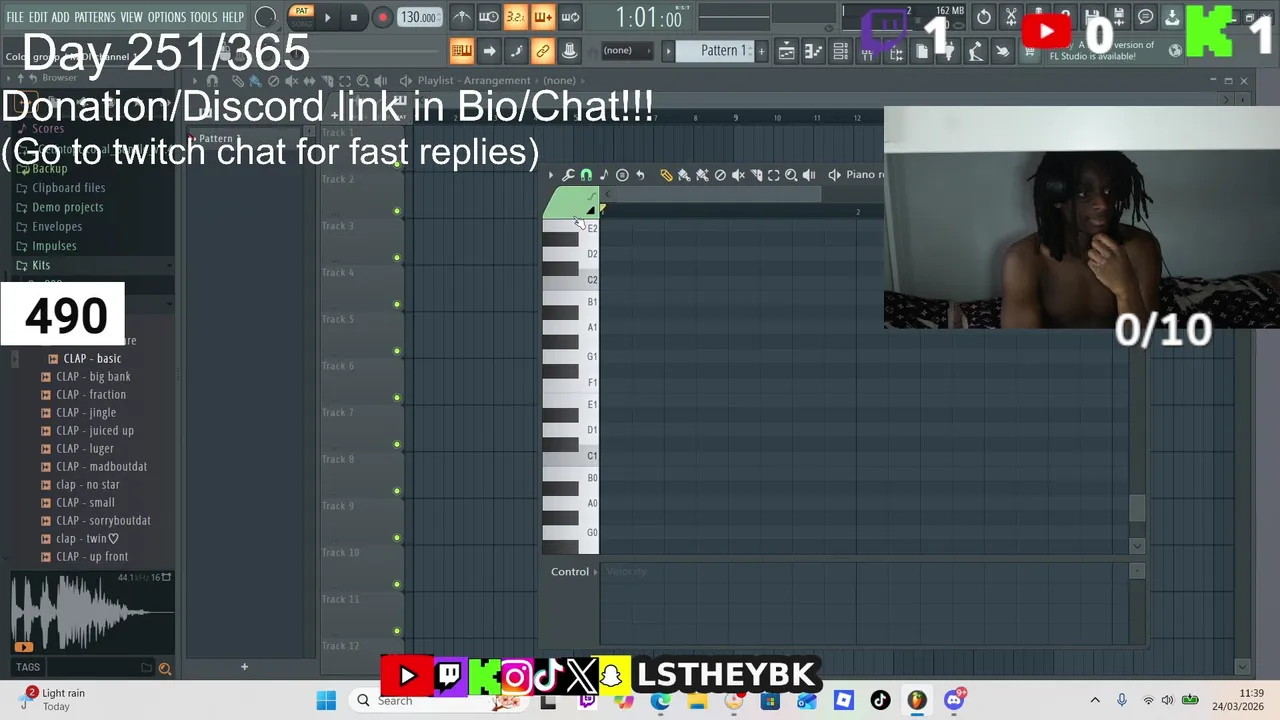Image resolution: width=1280 pixels, height=720 pixels.
Task: Click the piano roll undo arrow icon
Action: pos(640,175)
